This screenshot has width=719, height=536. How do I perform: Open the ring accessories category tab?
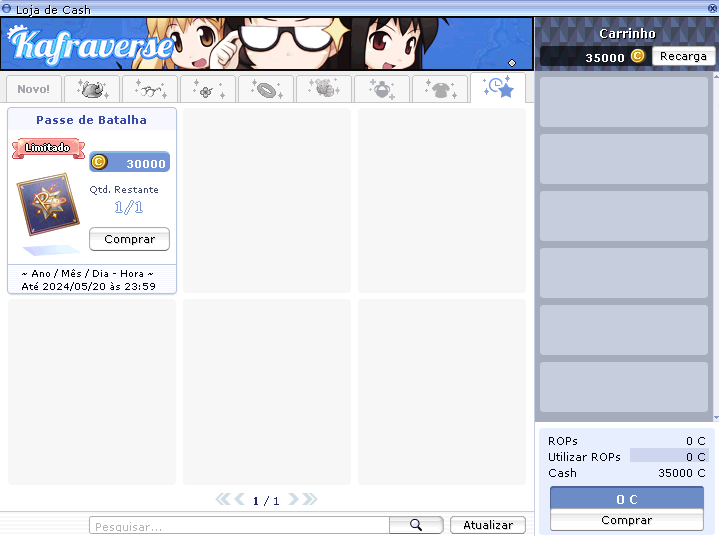pos(266,89)
